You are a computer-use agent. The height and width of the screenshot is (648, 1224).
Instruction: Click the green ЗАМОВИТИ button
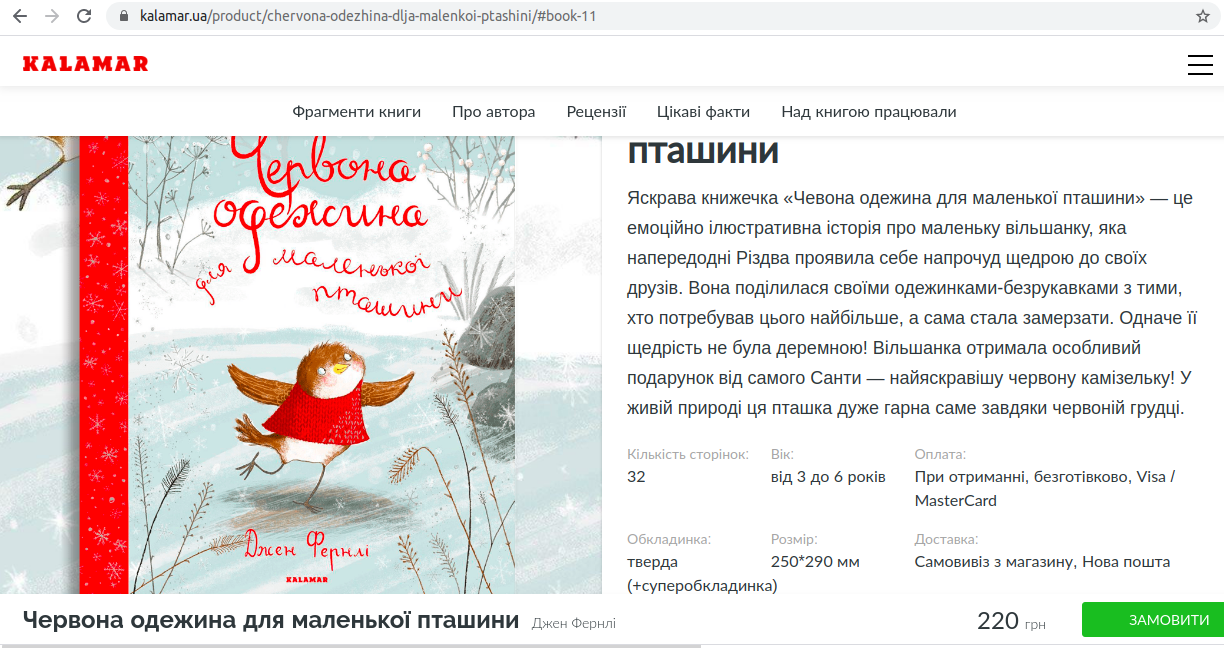tap(1153, 620)
